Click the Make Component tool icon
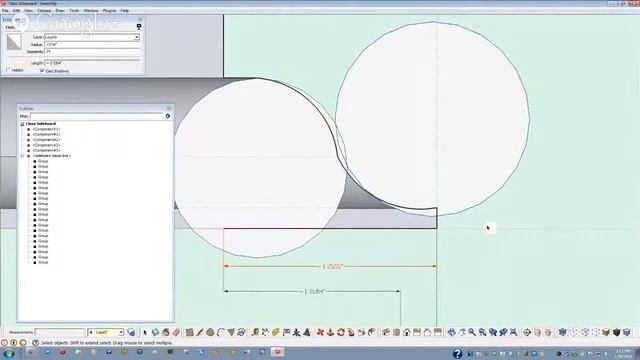This screenshot has width=640, height=360. (155, 333)
